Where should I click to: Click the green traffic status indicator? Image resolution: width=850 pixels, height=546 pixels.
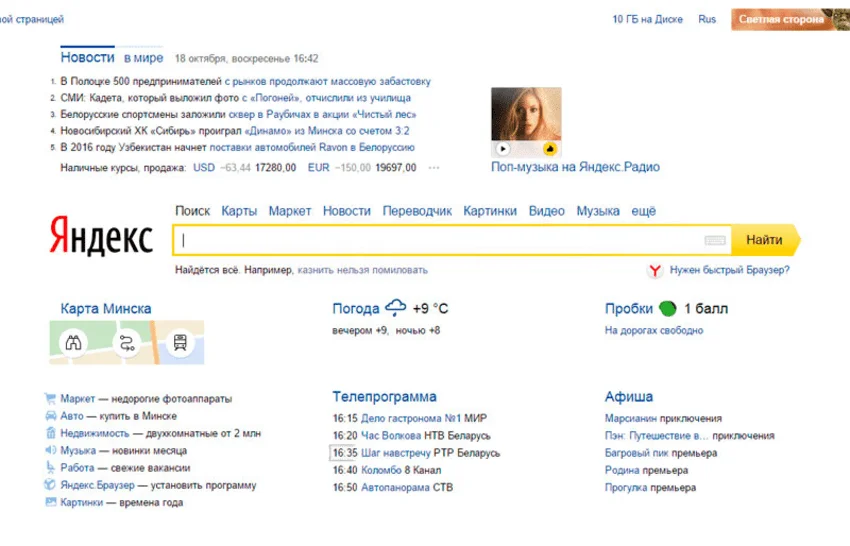pos(668,309)
